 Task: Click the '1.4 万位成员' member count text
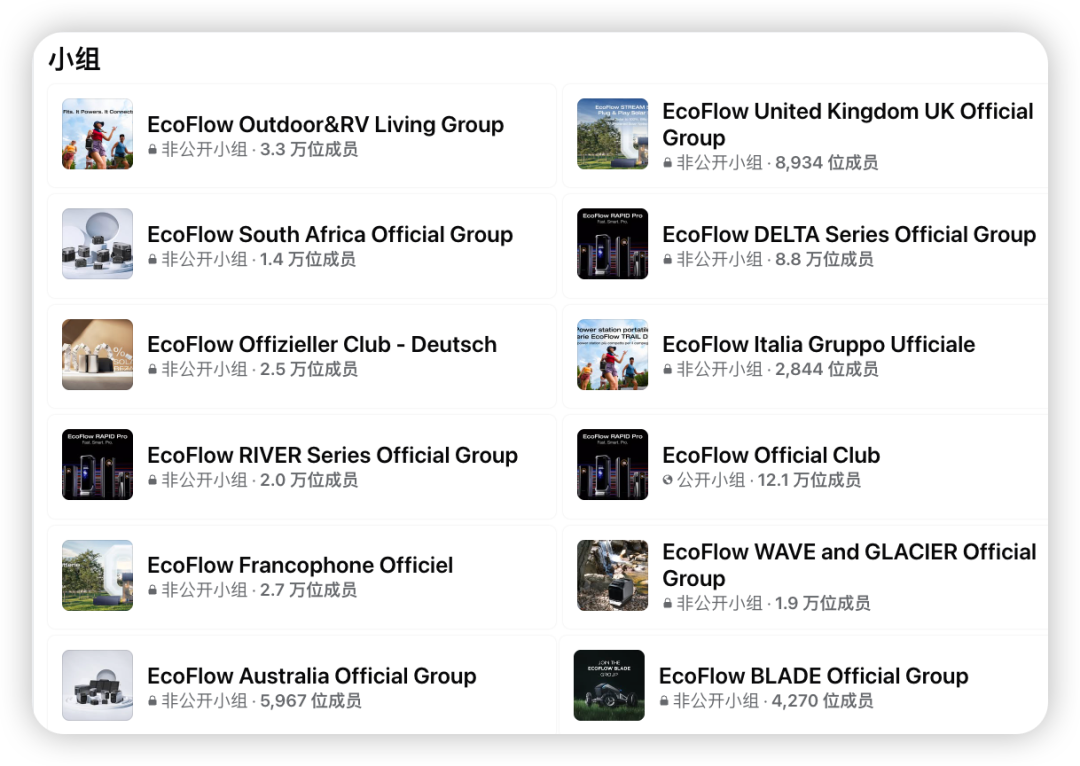[308, 260]
